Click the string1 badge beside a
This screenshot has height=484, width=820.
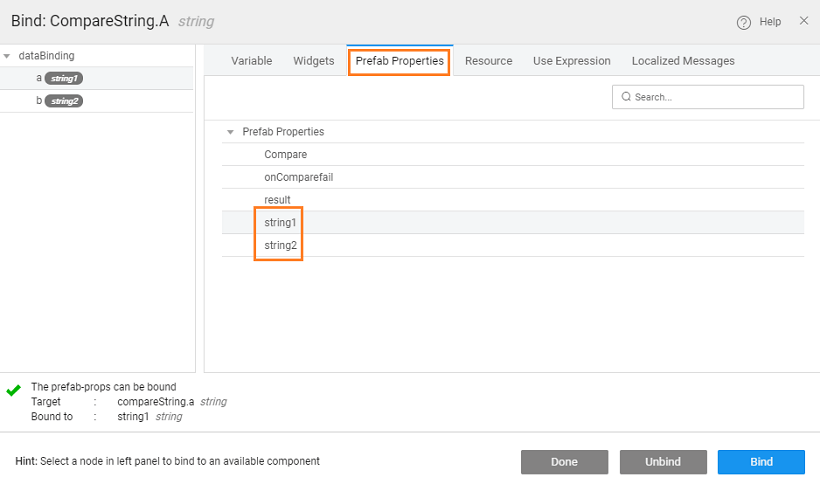tap(65, 78)
